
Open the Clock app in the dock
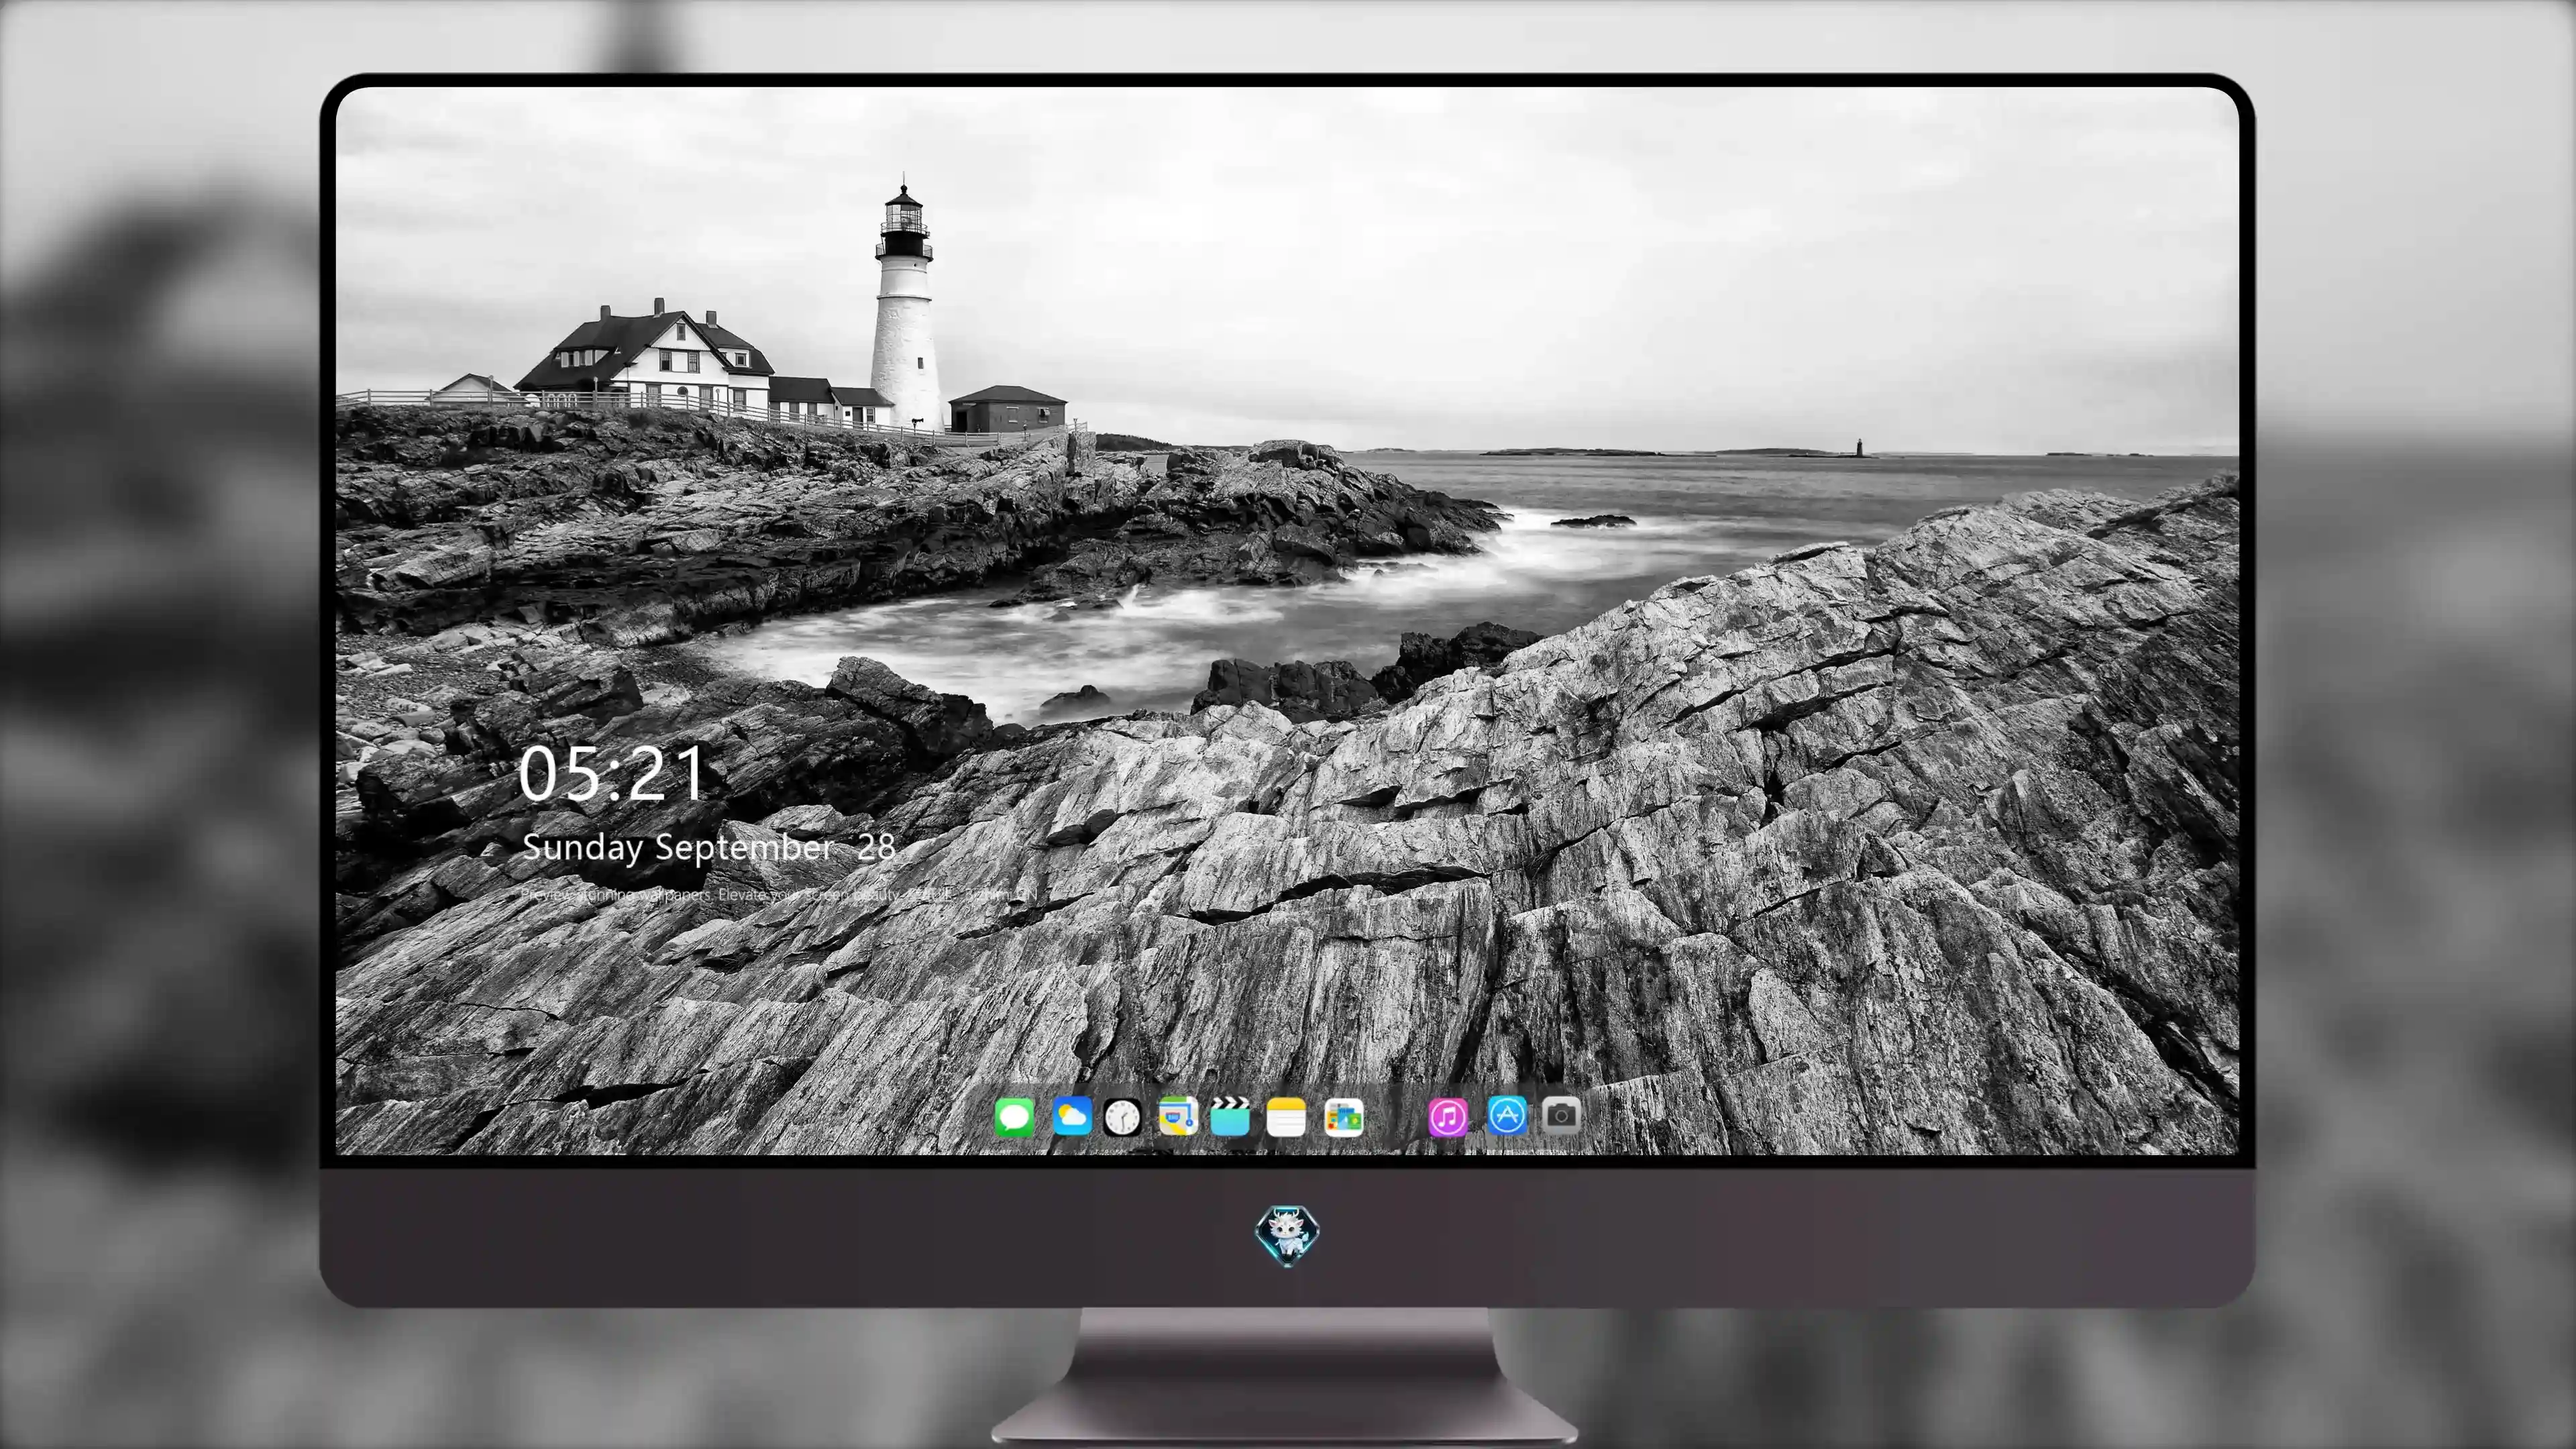tap(1122, 1117)
